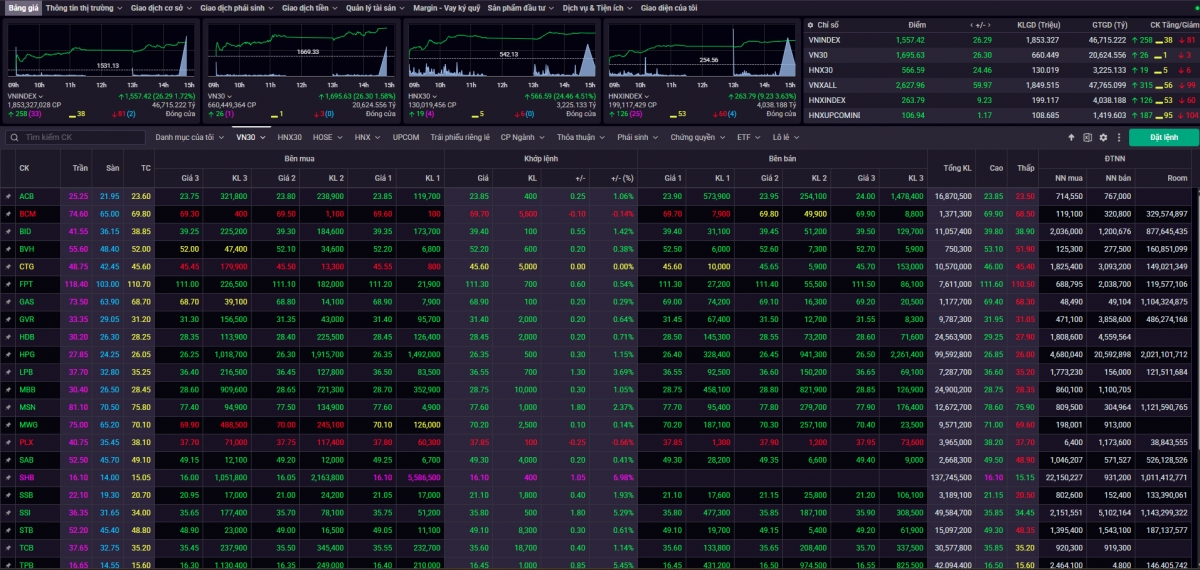Pin the SHB stock row
Image resolution: width=1200 pixels, height=570 pixels.
click(7, 477)
